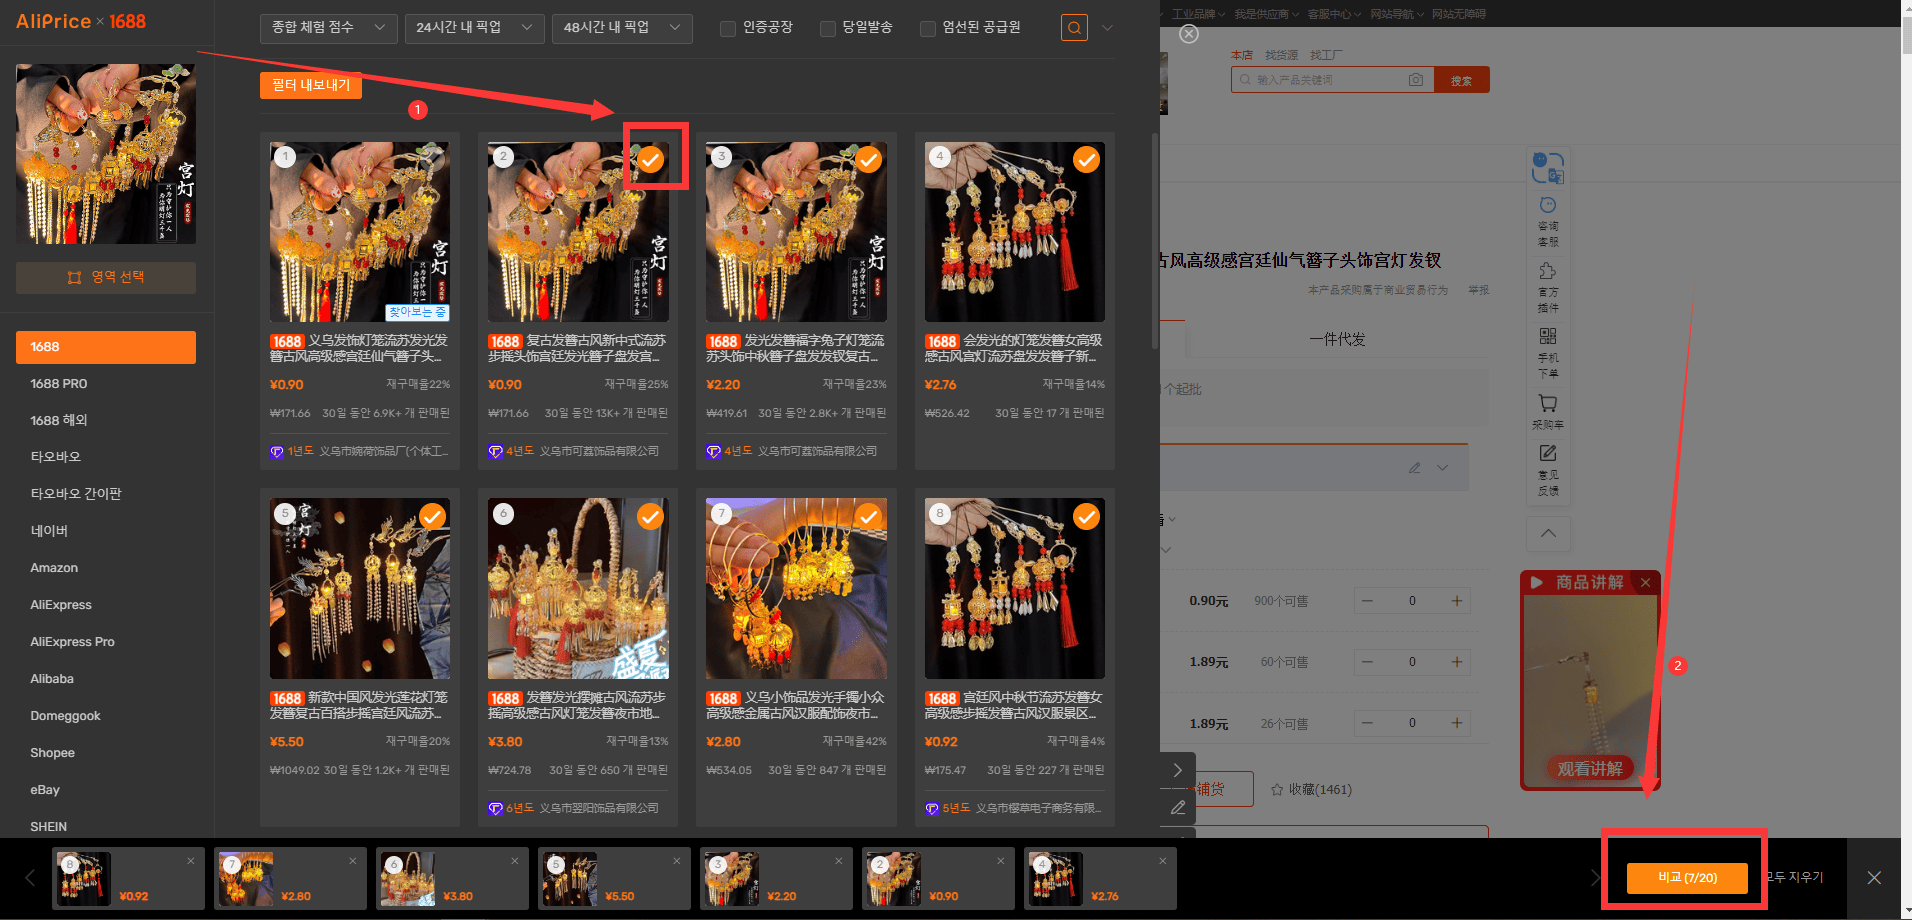
Task: Click the 영역 선택 area select button
Action: coord(106,278)
